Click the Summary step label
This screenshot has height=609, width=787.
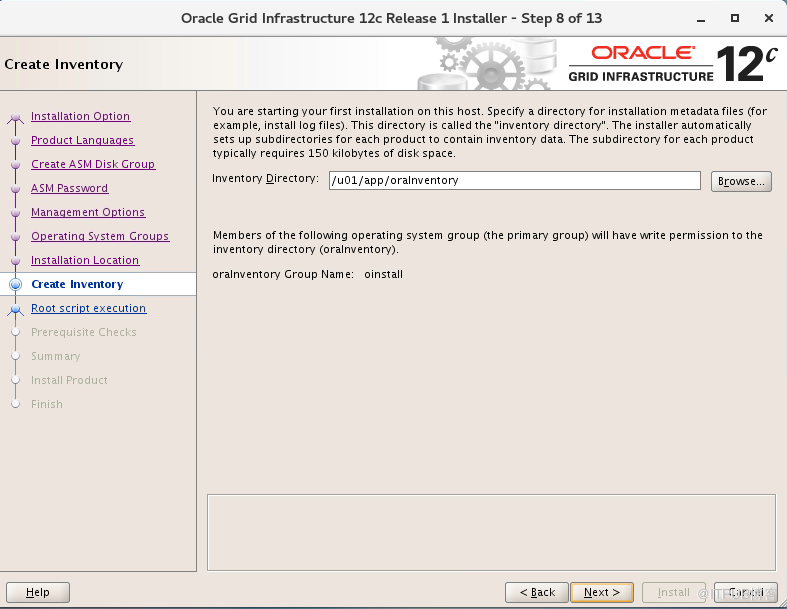55,356
